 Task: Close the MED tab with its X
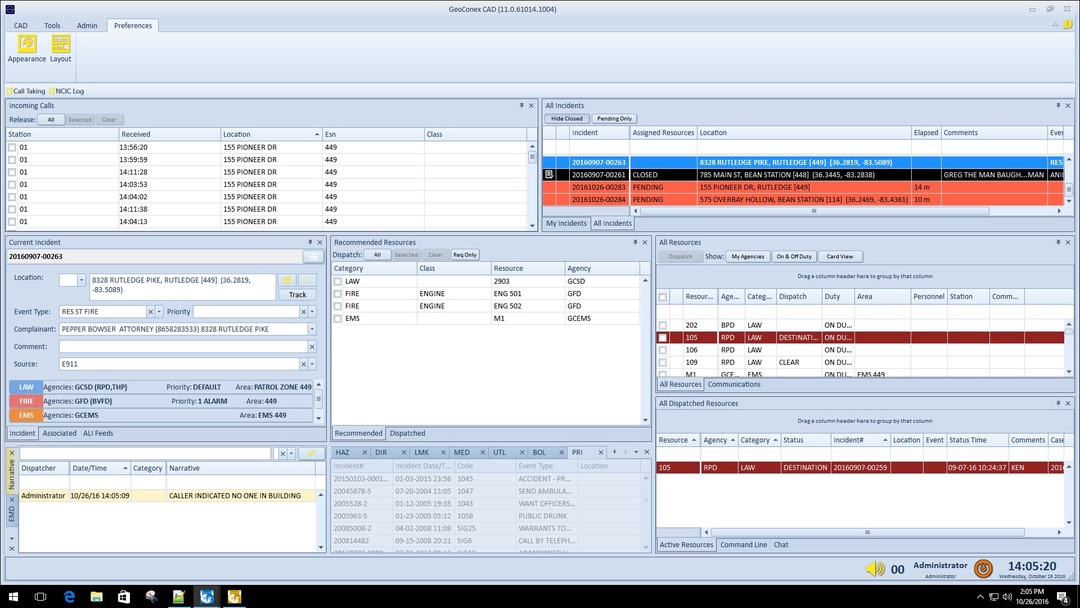(x=482, y=452)
